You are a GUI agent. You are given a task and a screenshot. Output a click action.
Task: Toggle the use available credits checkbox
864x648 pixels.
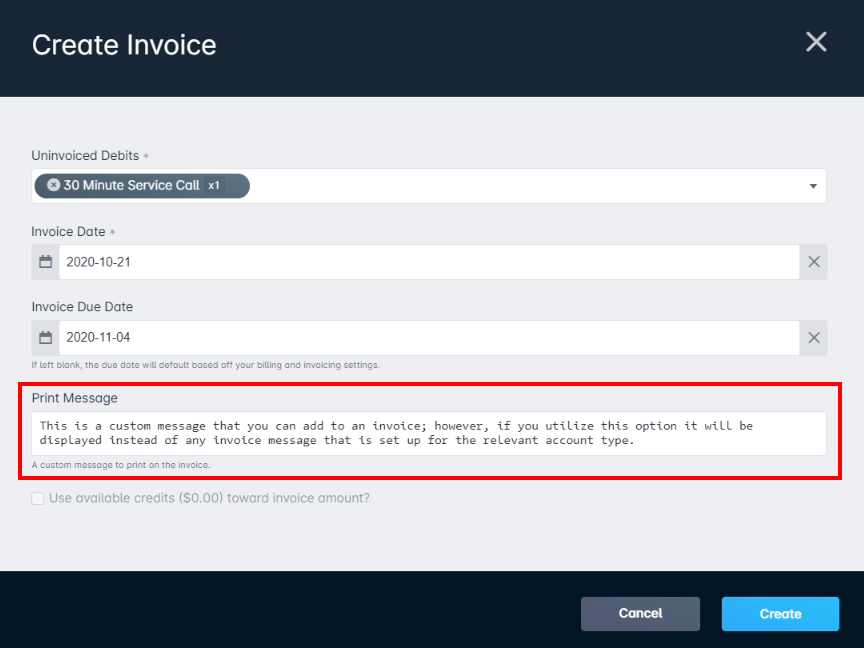38,499
